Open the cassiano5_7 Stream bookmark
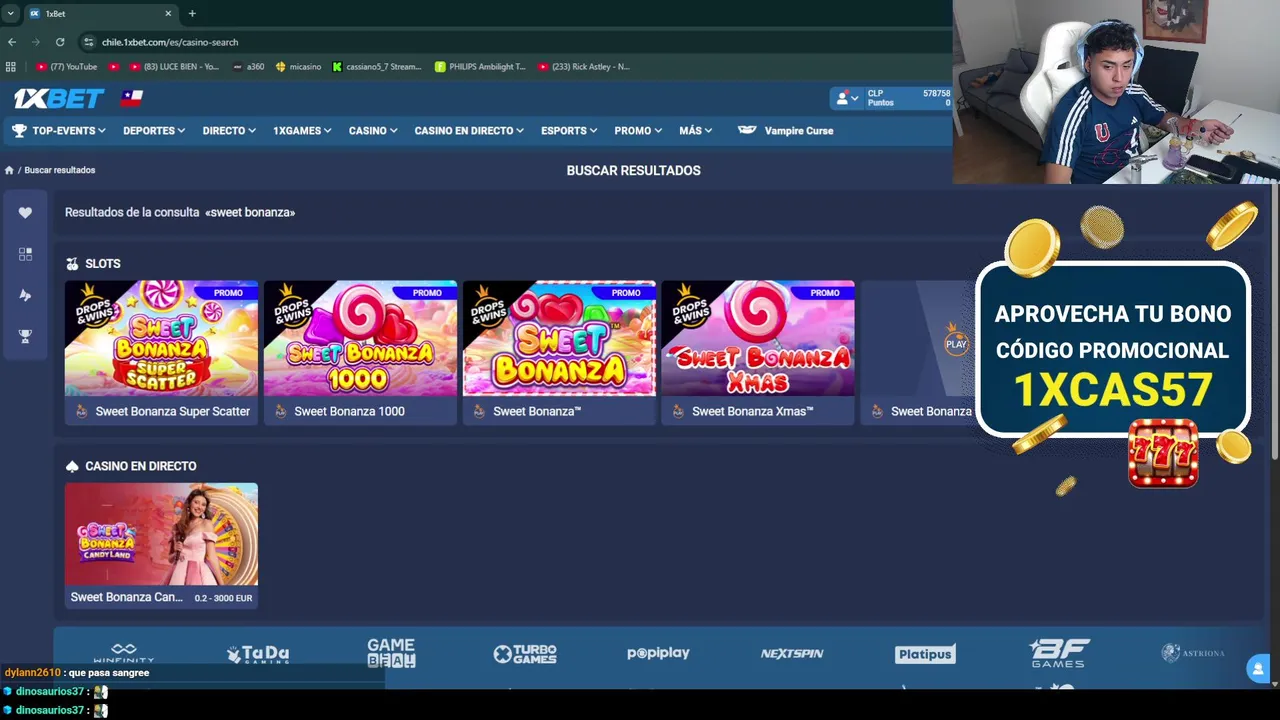Screen dimensions: 1280x720 pos(377,67)
